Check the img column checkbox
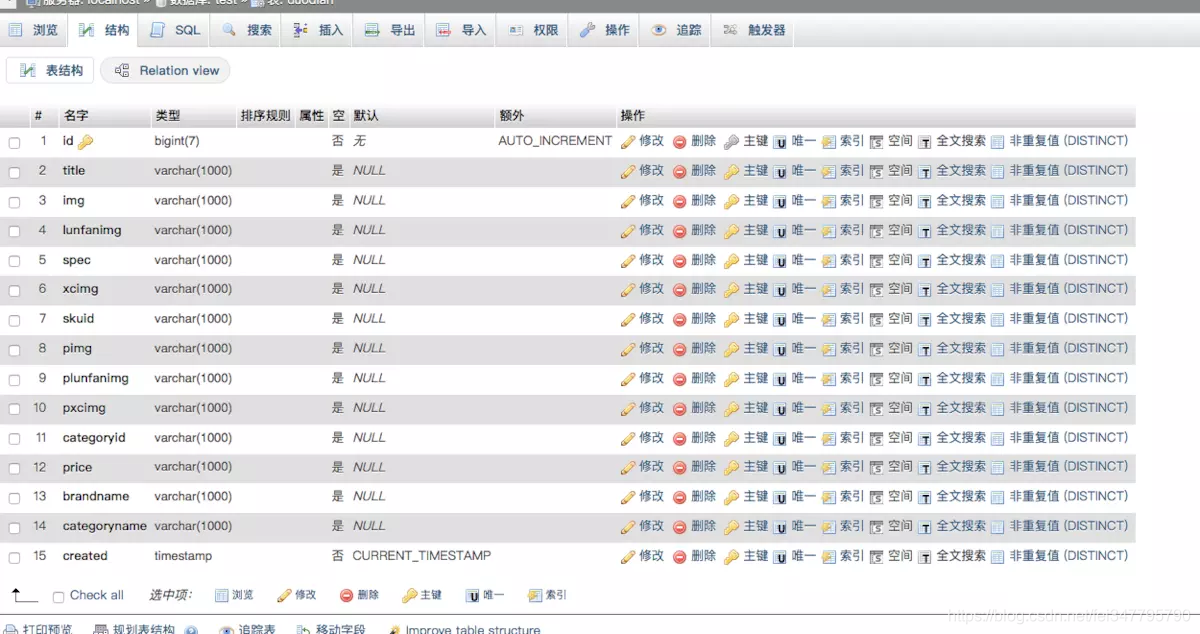Viewport: 1200px width, 634px height. 15,202
